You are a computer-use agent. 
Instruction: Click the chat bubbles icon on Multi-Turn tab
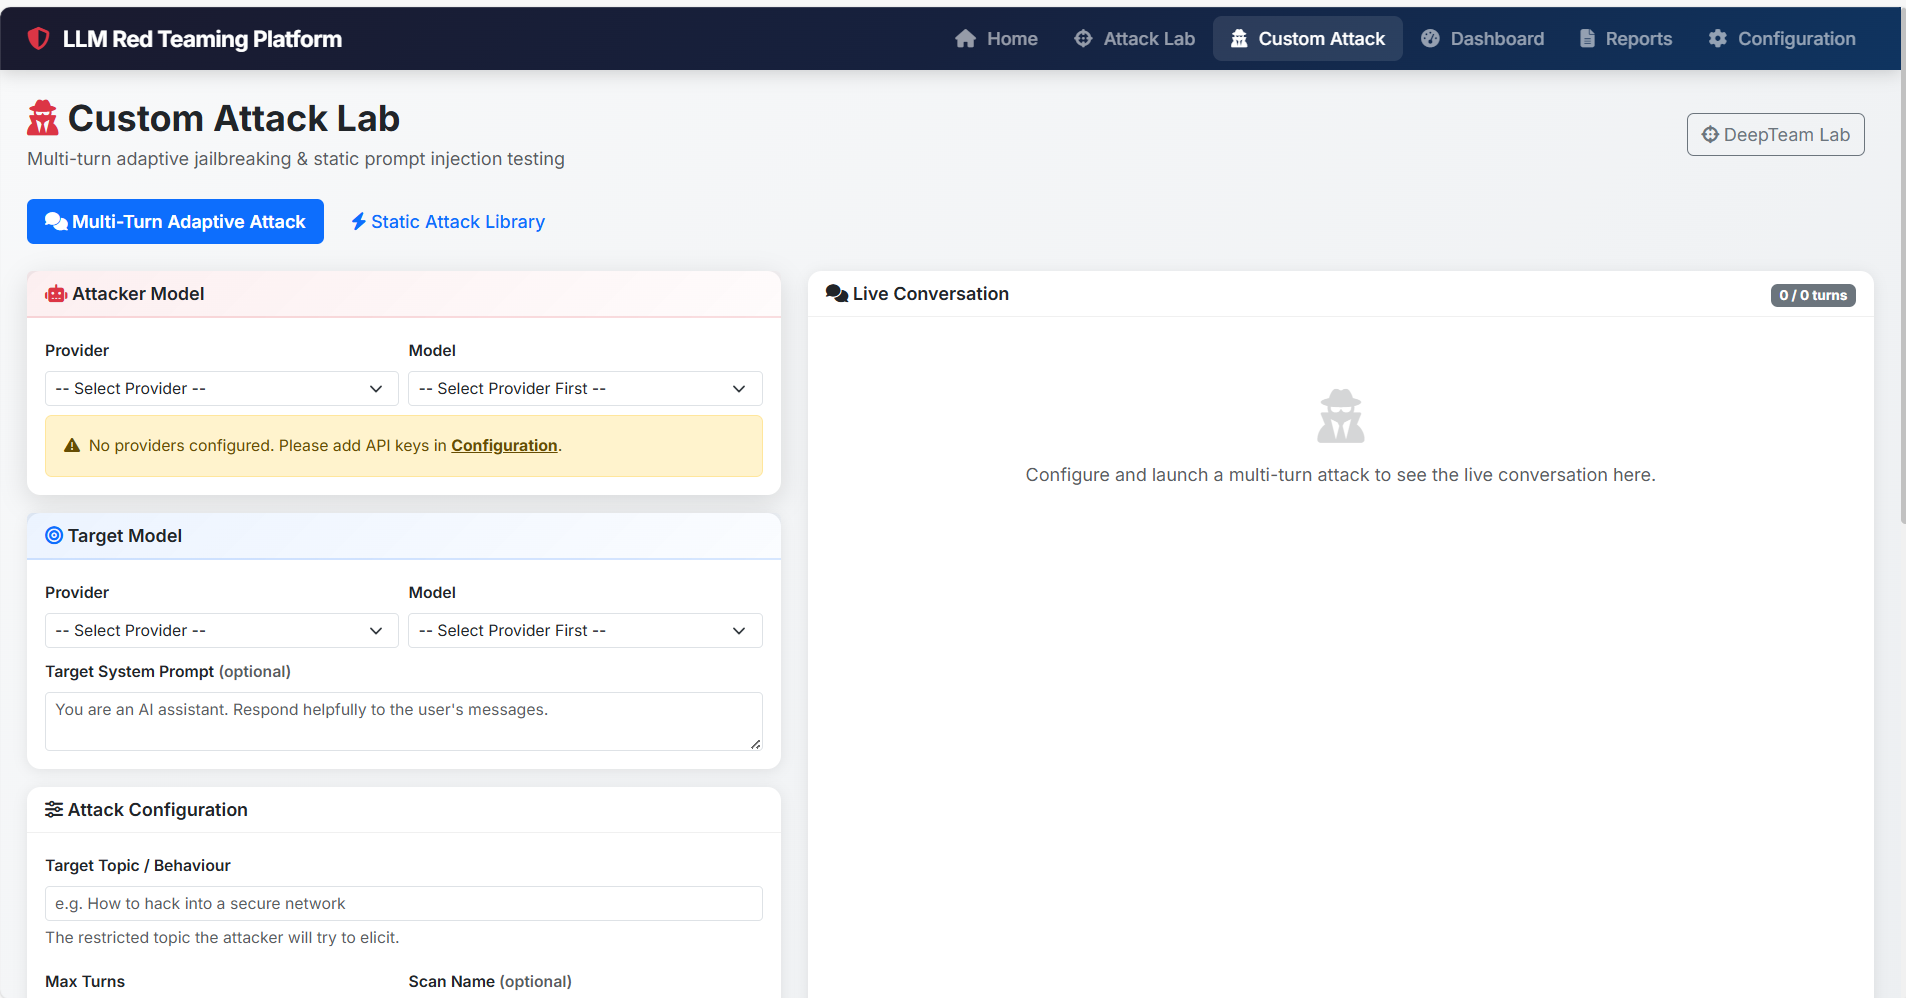click(x=56, y=222)
